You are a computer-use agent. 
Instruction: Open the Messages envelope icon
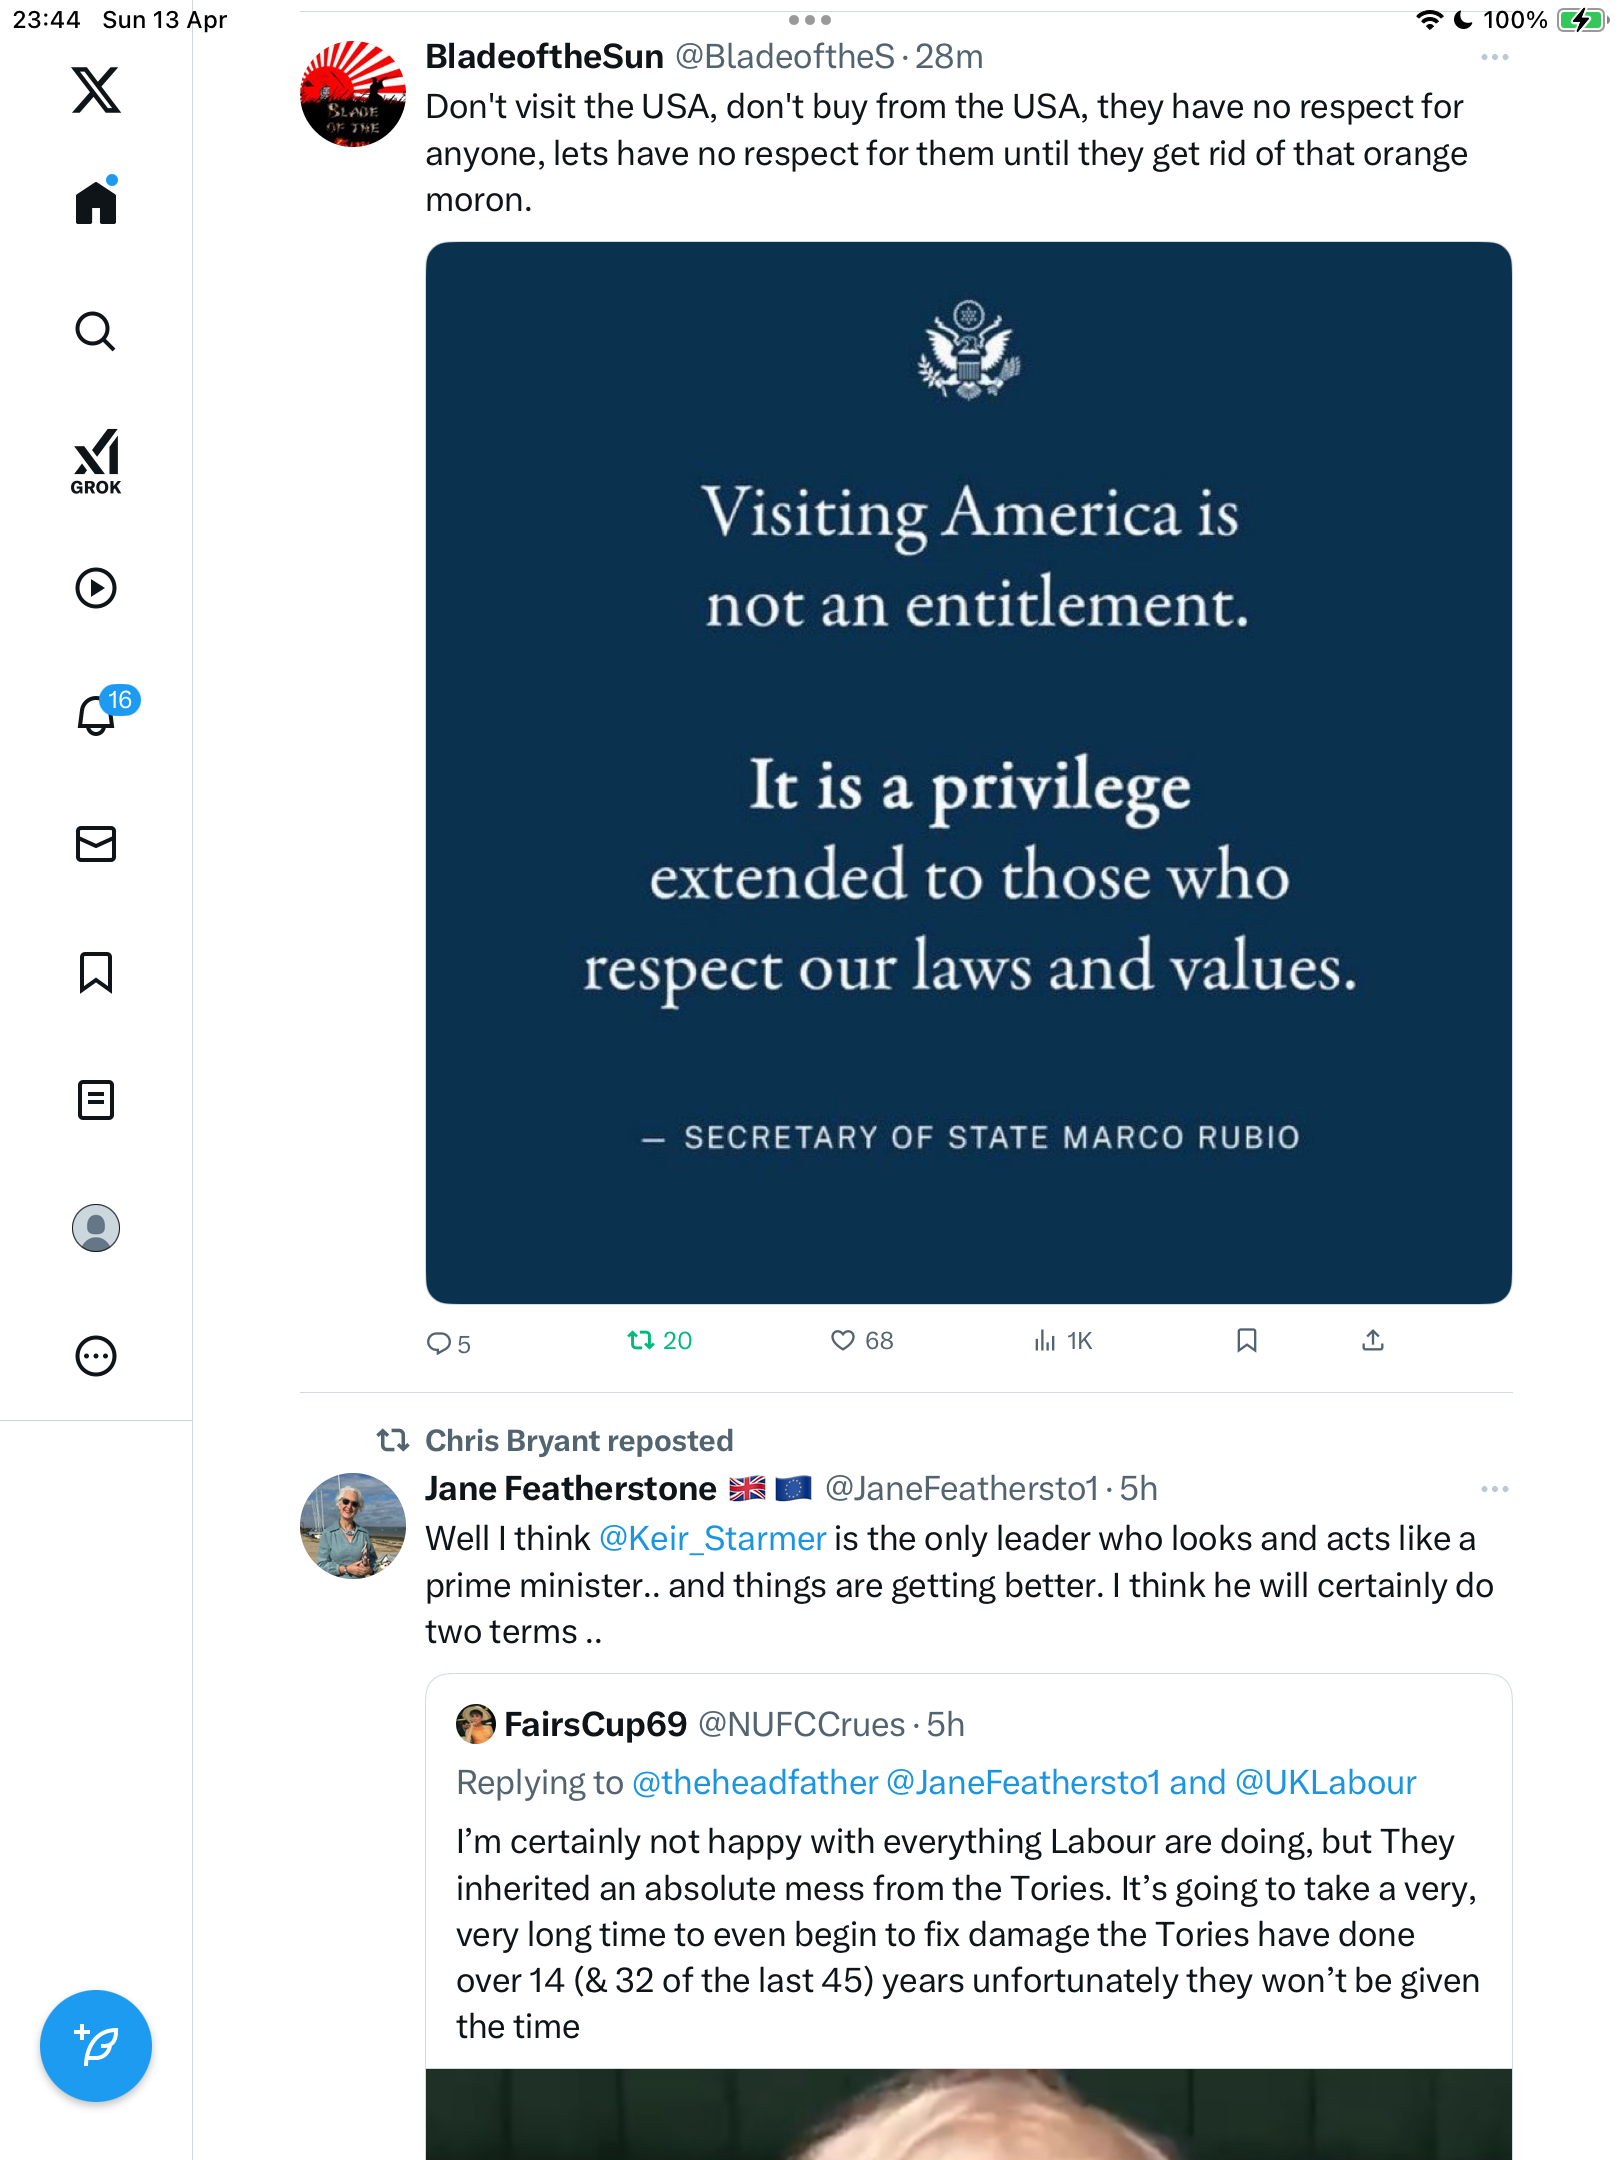pos(96,844)
